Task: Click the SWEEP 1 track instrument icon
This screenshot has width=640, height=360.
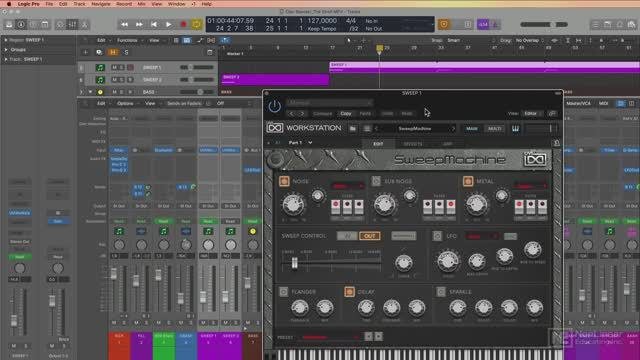Action: (x=100, y=67)
